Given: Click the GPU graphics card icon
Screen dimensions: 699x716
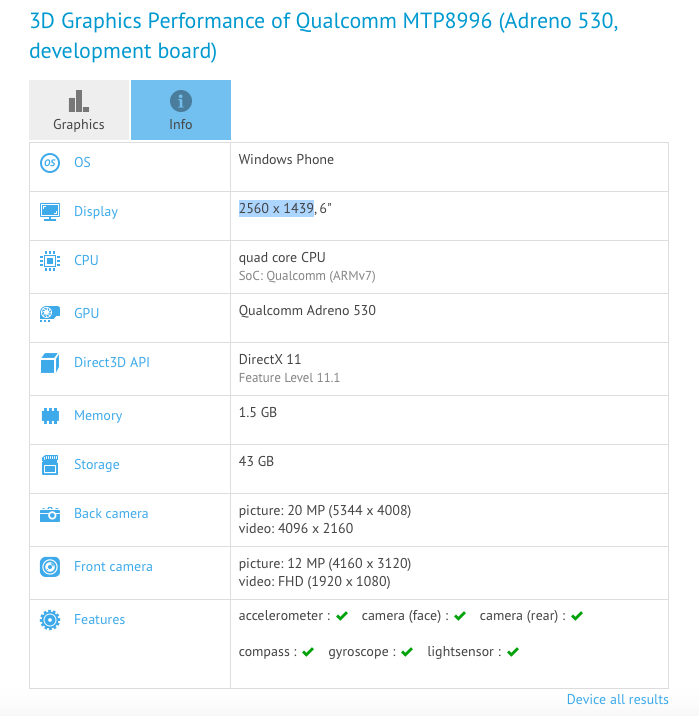Looking at the screenshot, I should (50, 313).
